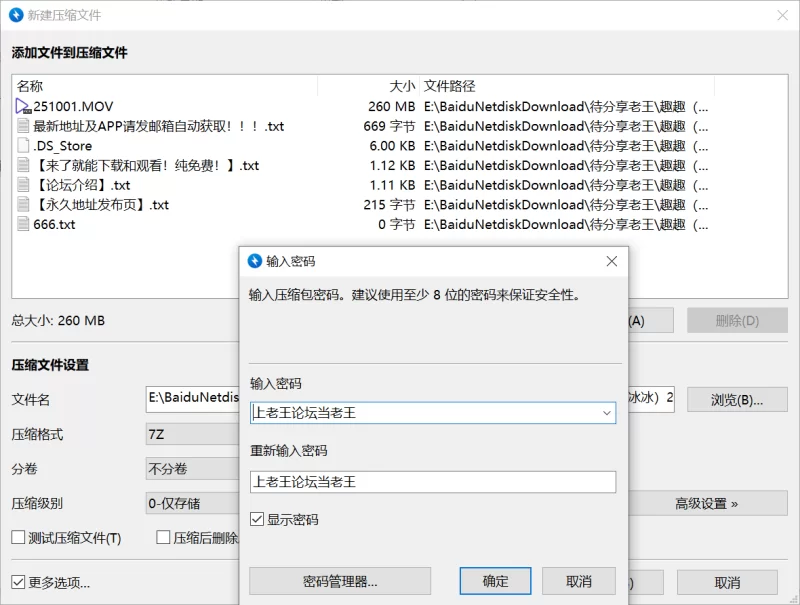Image resolution: width=800 pixels, height=605 pixels.
Task: Toggle the 更多选项 checkbox
Action: (18, 582)
